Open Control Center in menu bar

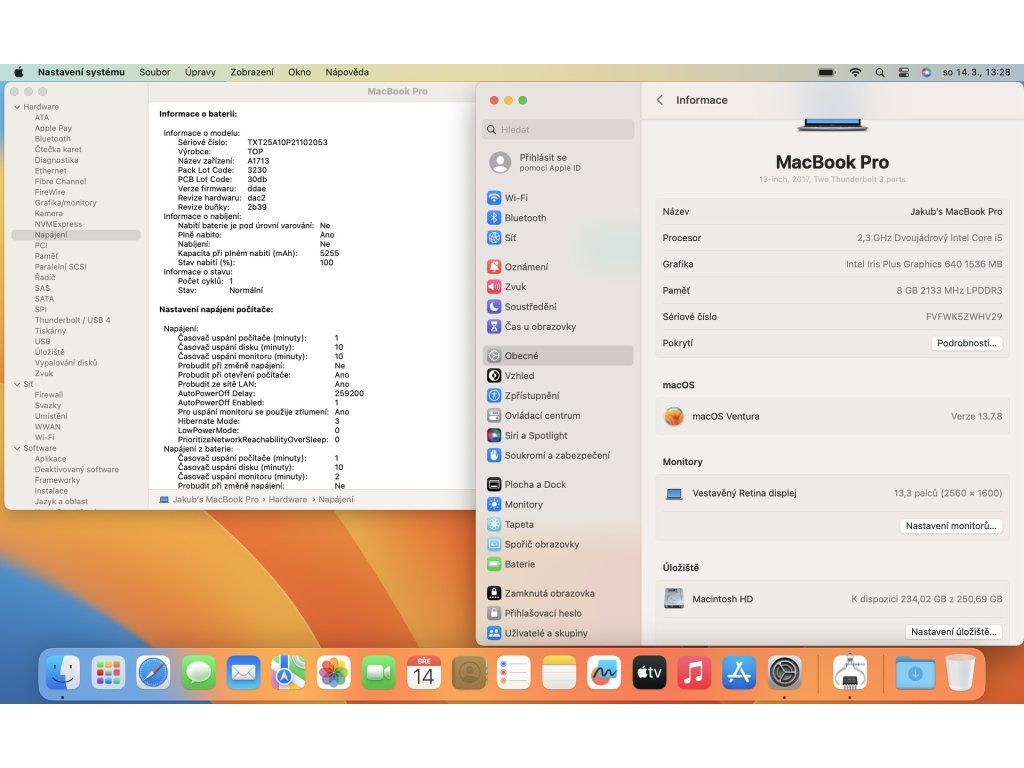click(x=903, y=72)
